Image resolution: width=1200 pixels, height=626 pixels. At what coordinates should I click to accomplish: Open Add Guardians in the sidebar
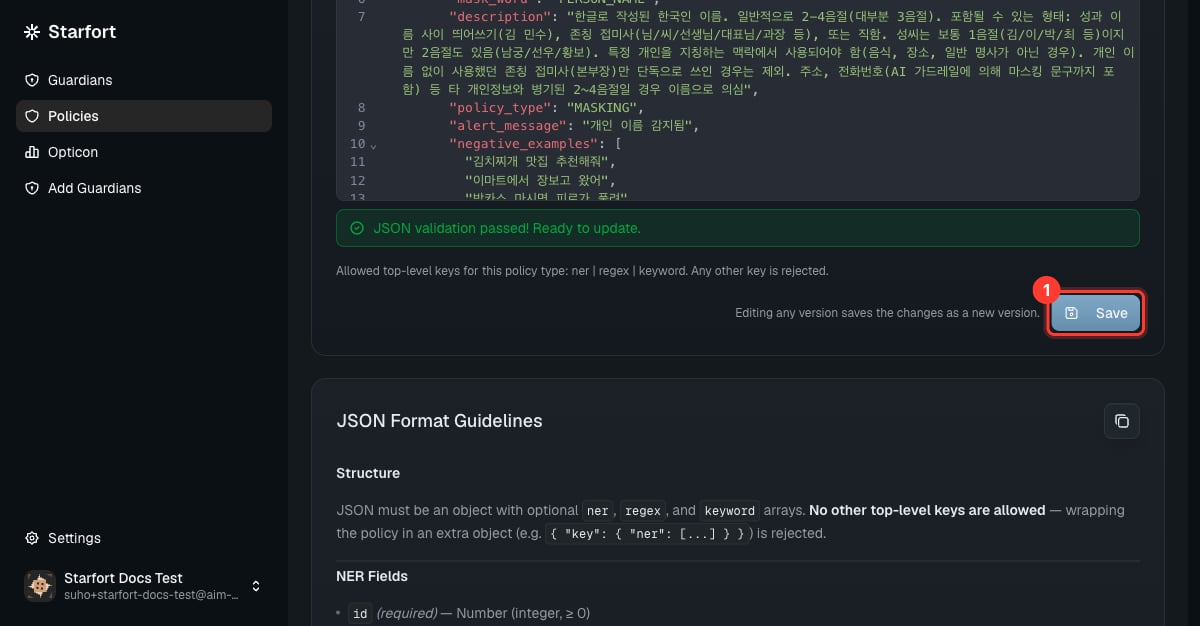point(144,188)
